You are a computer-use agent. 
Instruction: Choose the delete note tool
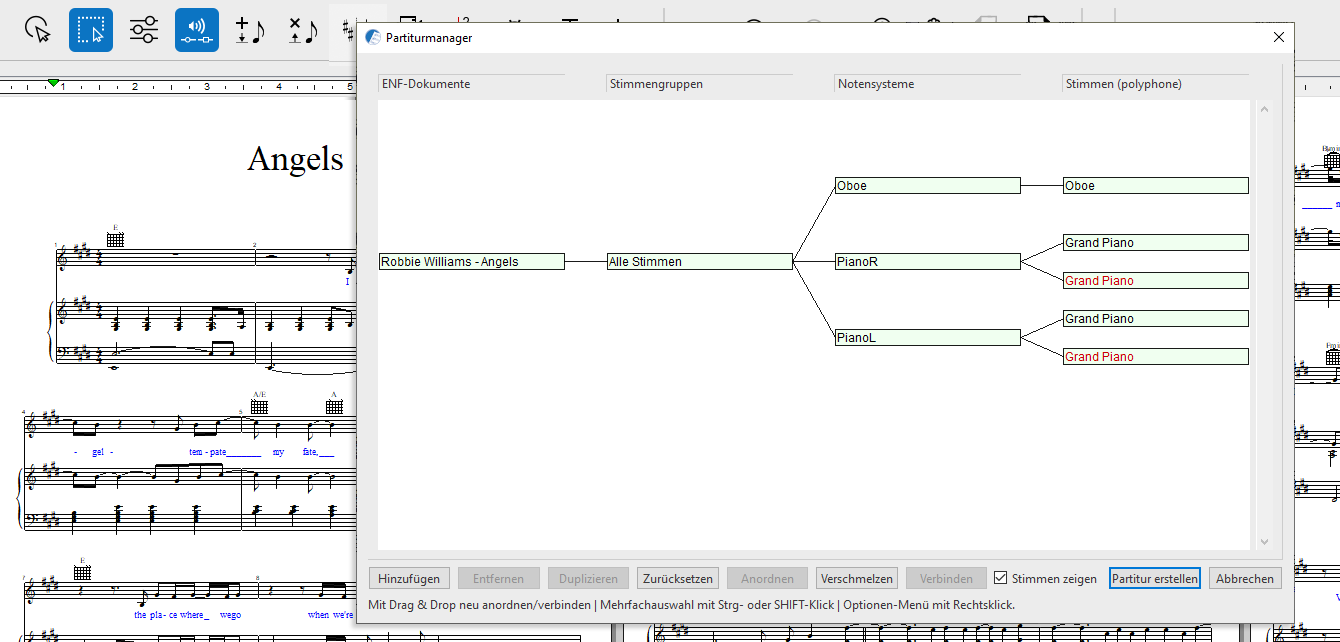tap(303, 30)
